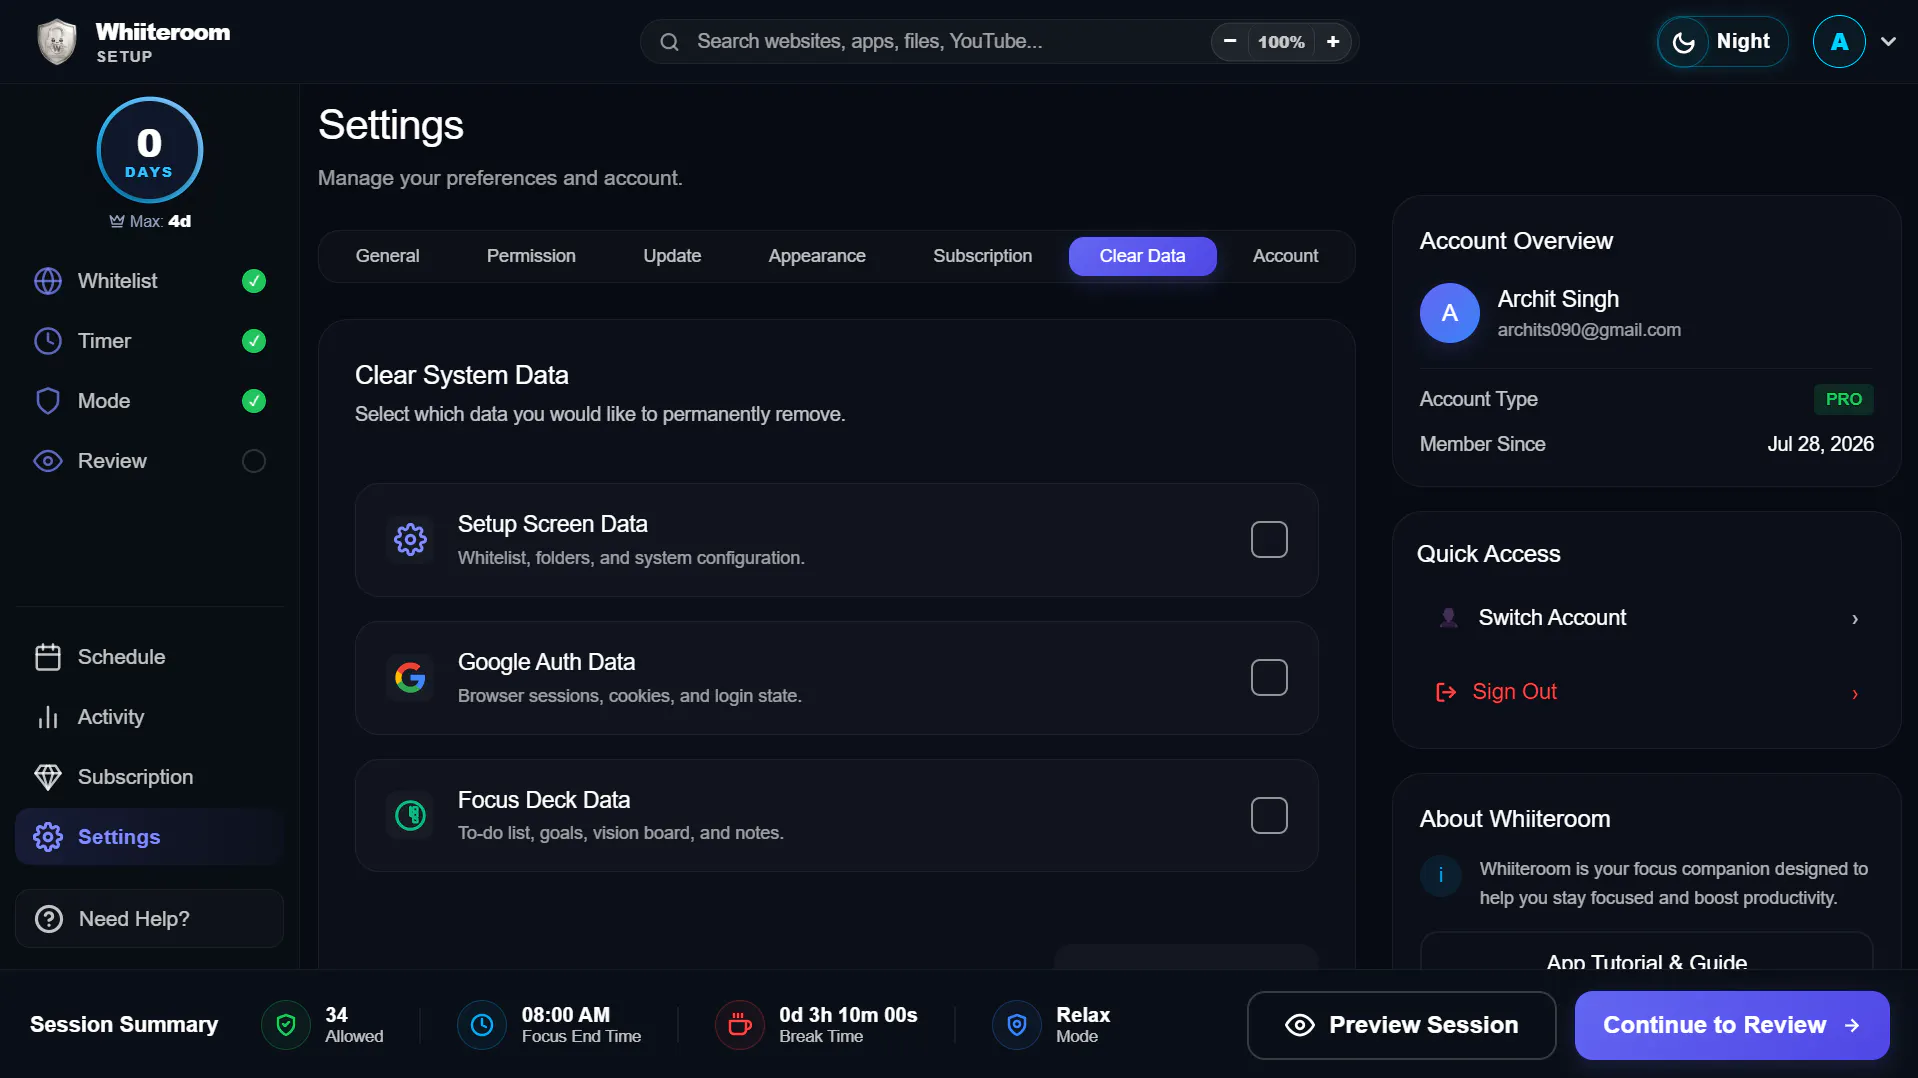The height and width of the screenshot is (1078, 1918).
Task: Switch to the General tab
Action: click(x=387, y=256)
